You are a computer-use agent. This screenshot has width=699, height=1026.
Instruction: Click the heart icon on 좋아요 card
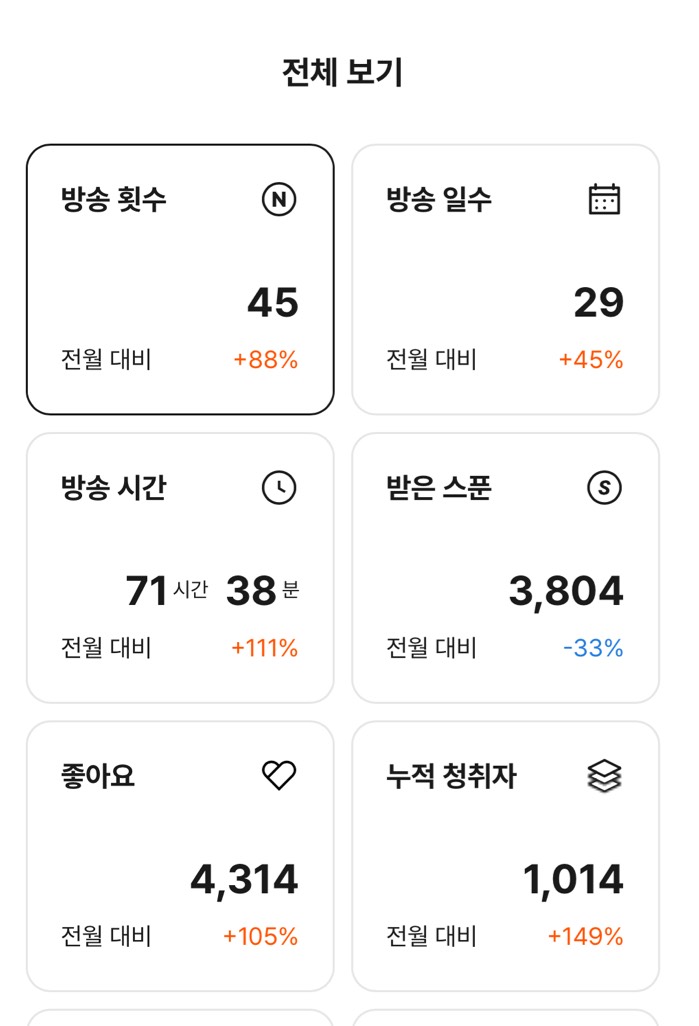coord(279,775)
